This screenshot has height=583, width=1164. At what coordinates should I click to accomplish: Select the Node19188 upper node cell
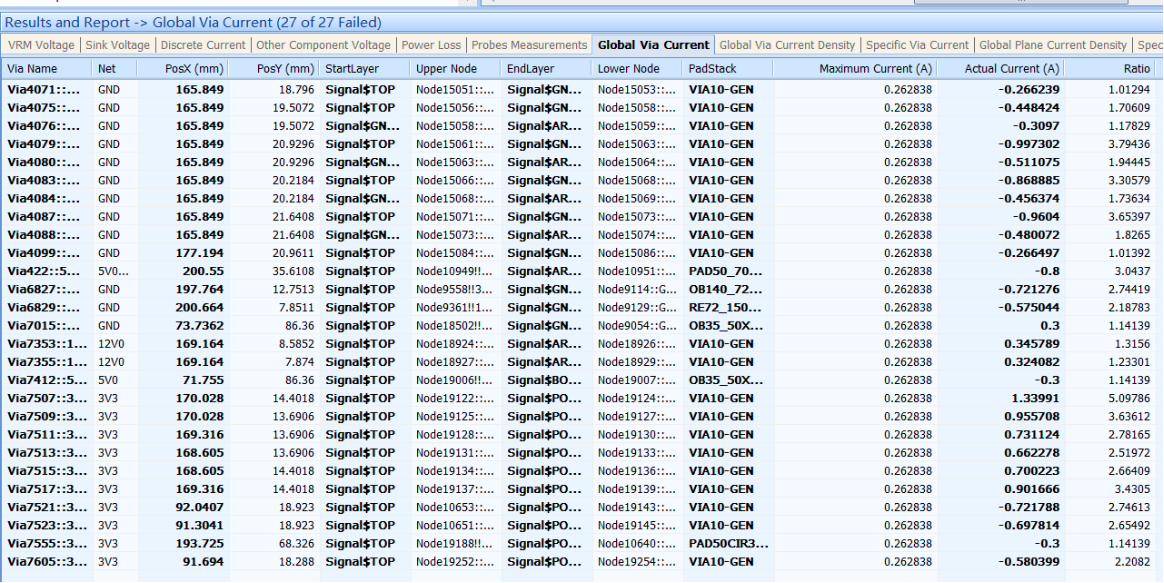(x=455, y=544)
